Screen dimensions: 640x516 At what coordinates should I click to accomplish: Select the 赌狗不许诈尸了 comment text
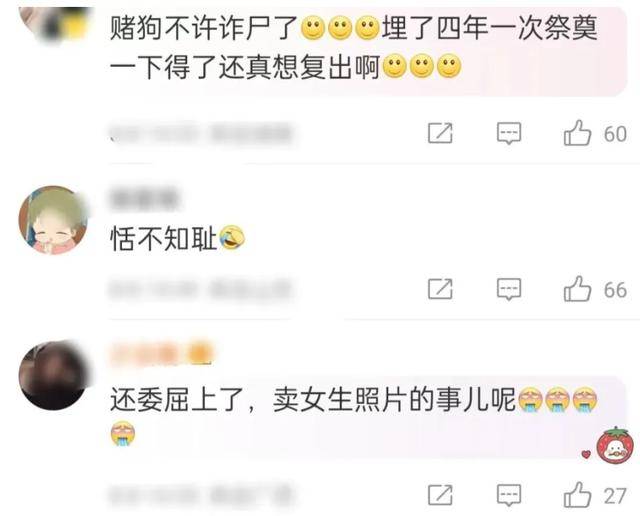click(x=353, y=47)
